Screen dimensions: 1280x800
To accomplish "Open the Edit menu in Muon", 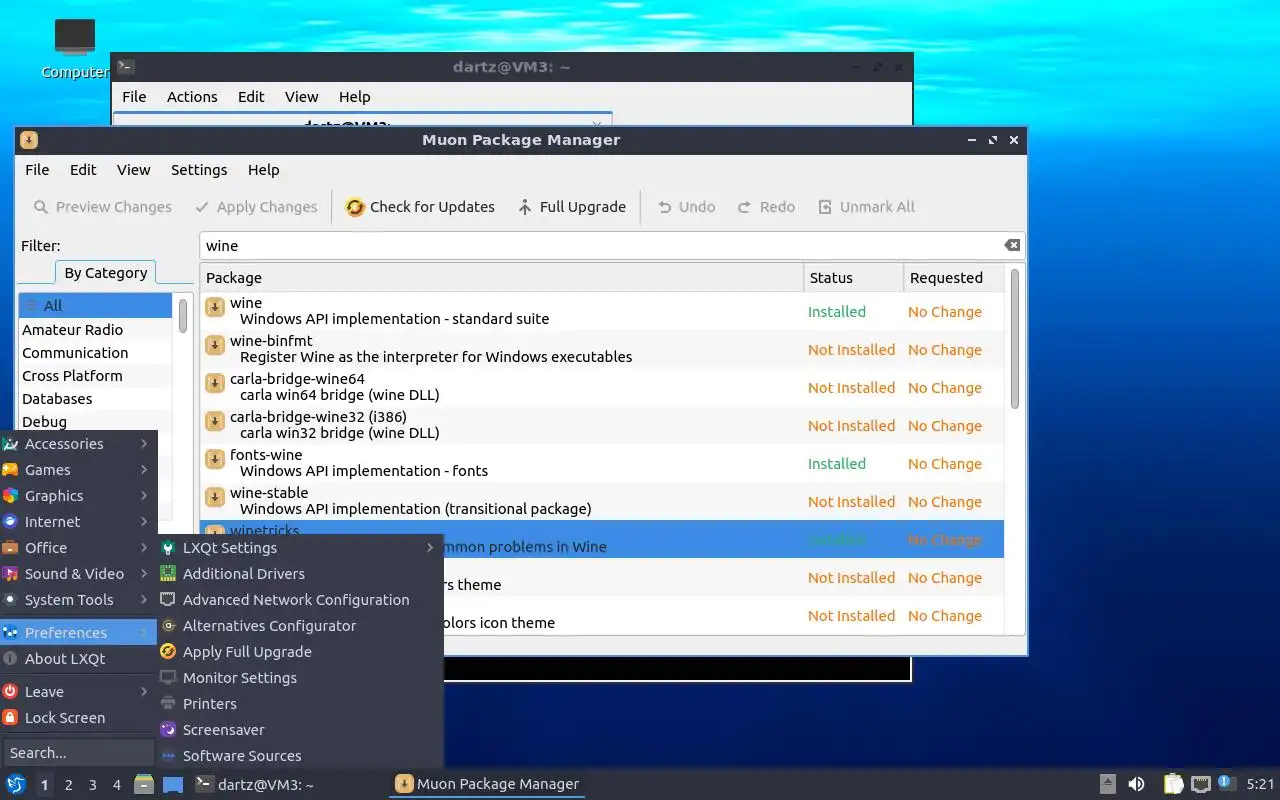I will pos(83,170).
